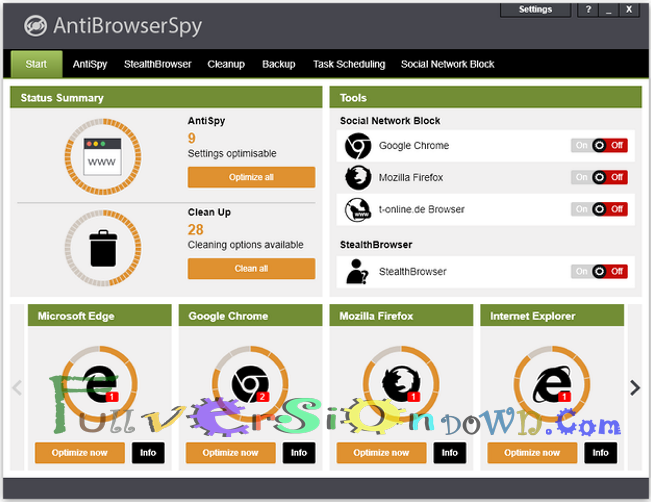
Task: Click the AntiSpy www browser window icon
Action: coord(103,157)
